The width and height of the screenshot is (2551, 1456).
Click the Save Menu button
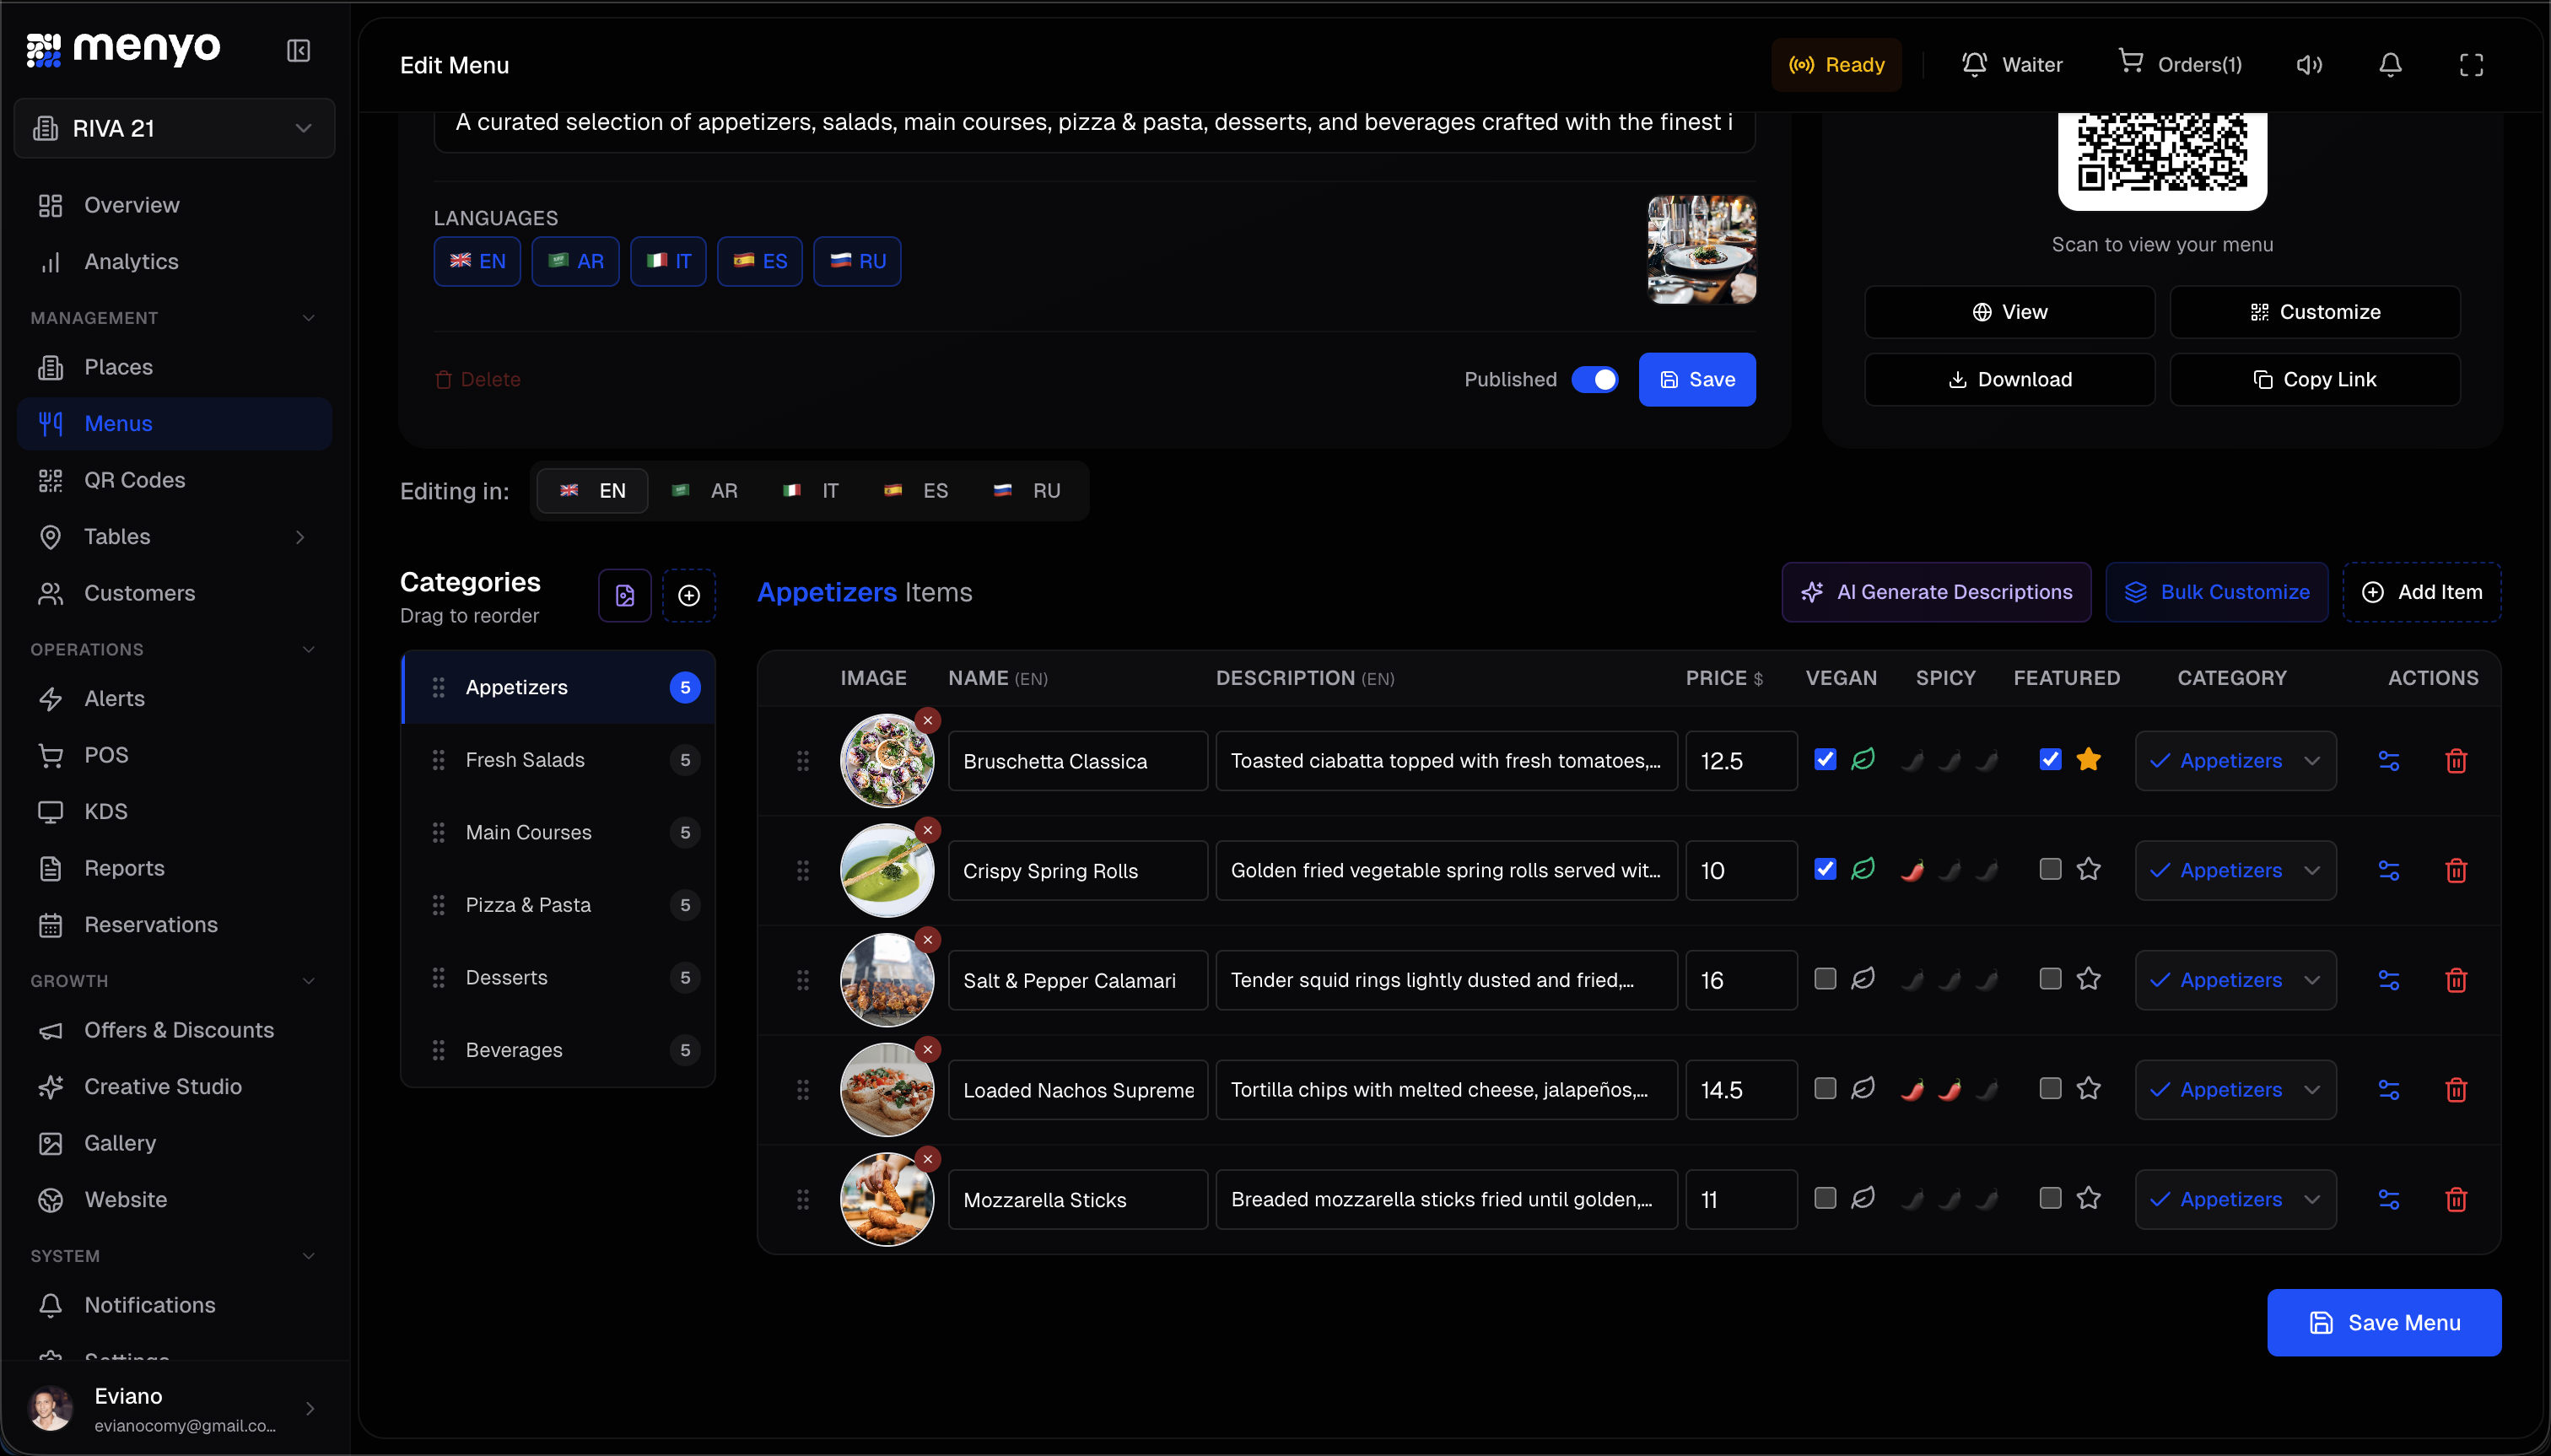[2383, 1322]
